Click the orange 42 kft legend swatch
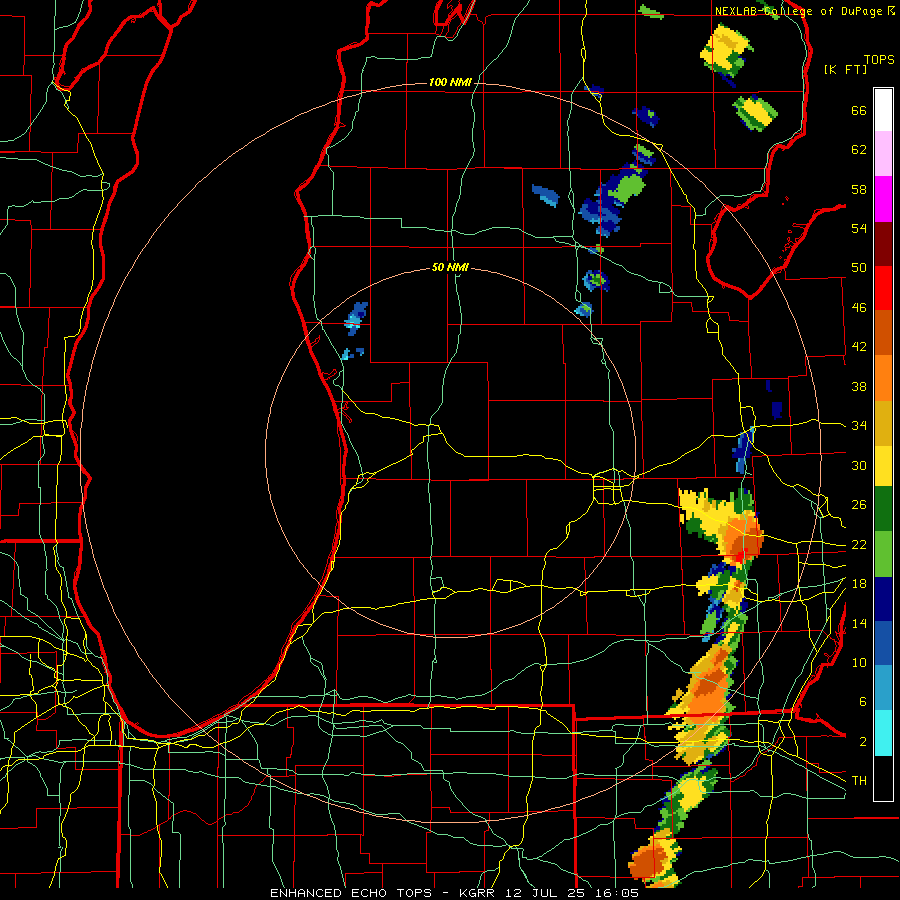Viewport: 900px width, 900px height. coord(883,378)
